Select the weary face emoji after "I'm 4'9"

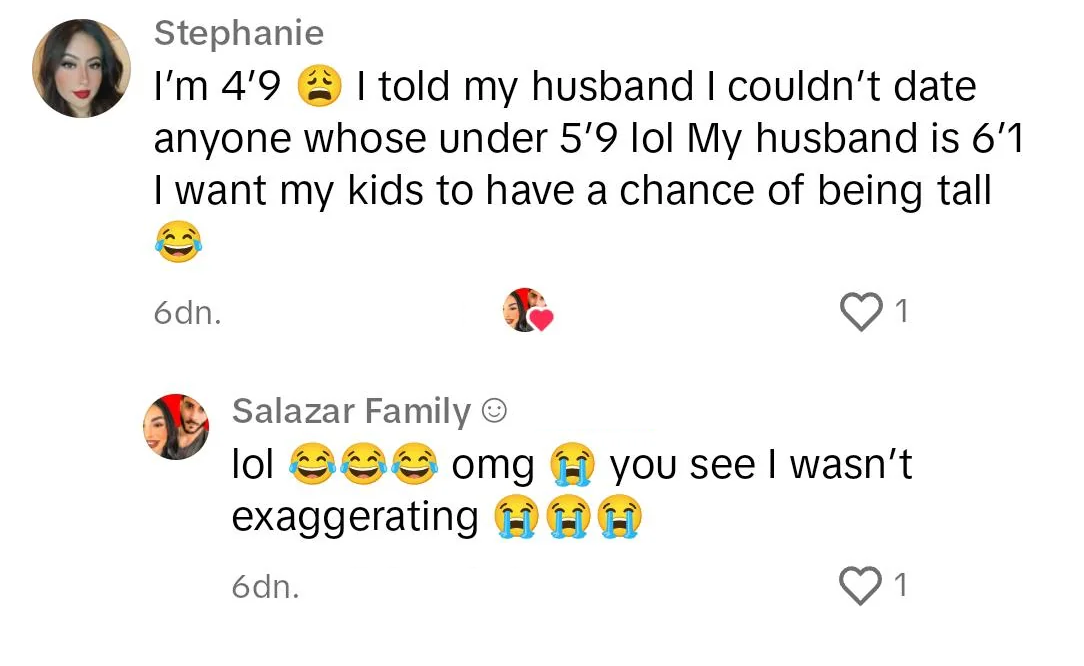coord(319,86)
